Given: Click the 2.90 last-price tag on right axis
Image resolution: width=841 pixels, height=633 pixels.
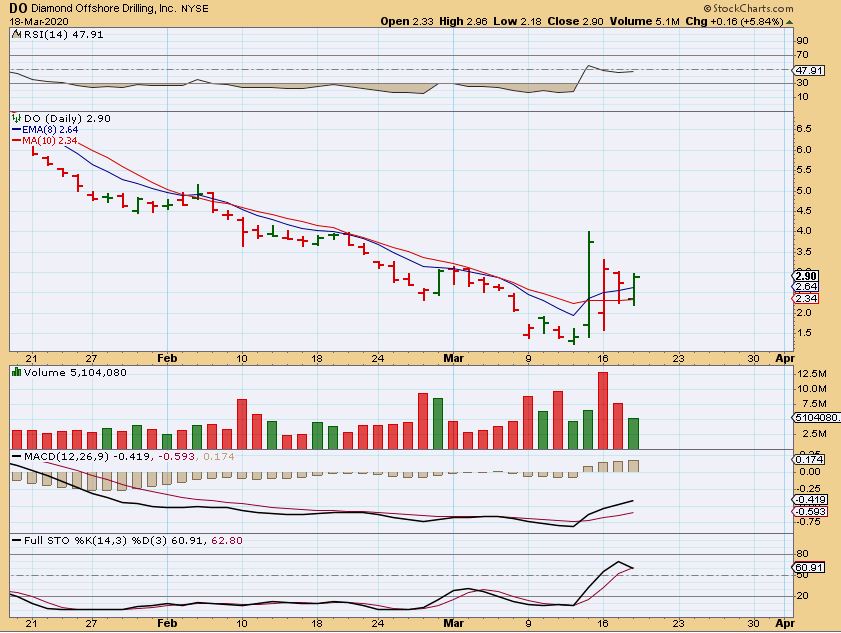Looking at the screenshot, I should 806,276.
